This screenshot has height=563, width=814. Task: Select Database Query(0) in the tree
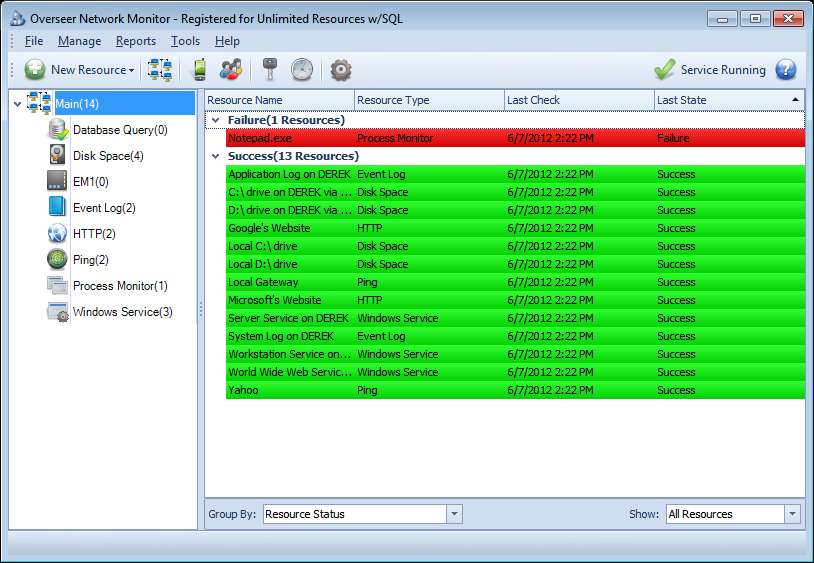click(x=120, y=130)
